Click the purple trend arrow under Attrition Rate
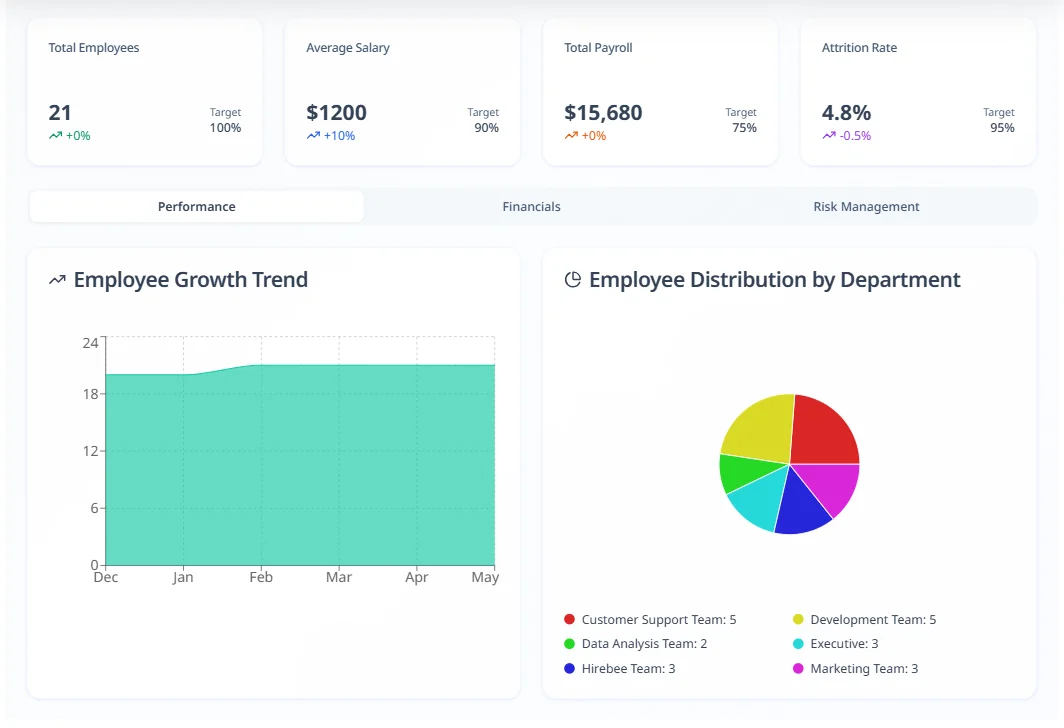This screenshot has width=1064, height=728. coord(829,136)
